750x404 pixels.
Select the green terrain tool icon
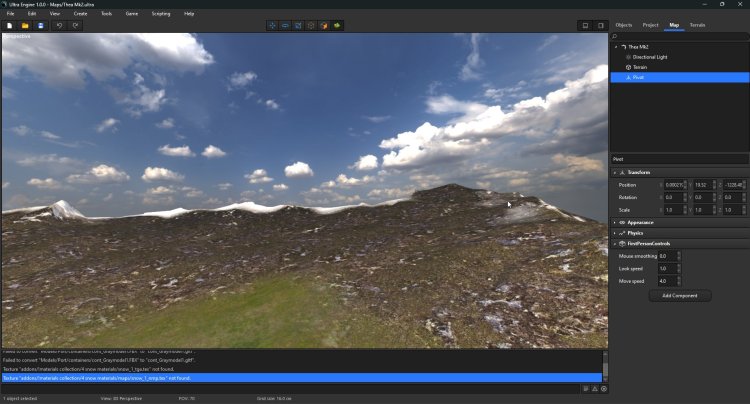(337, 25)
